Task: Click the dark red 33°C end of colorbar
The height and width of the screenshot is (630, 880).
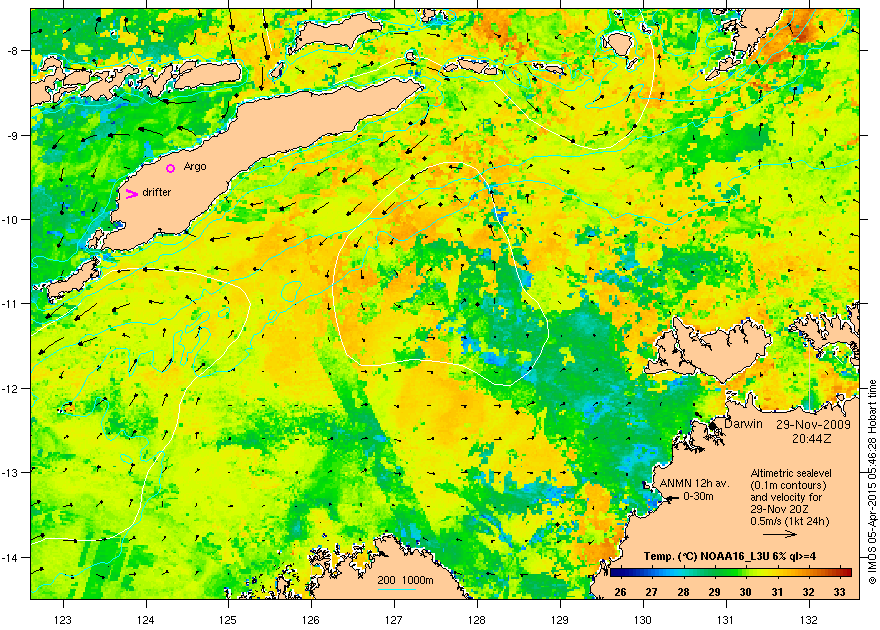Action: 847,573
